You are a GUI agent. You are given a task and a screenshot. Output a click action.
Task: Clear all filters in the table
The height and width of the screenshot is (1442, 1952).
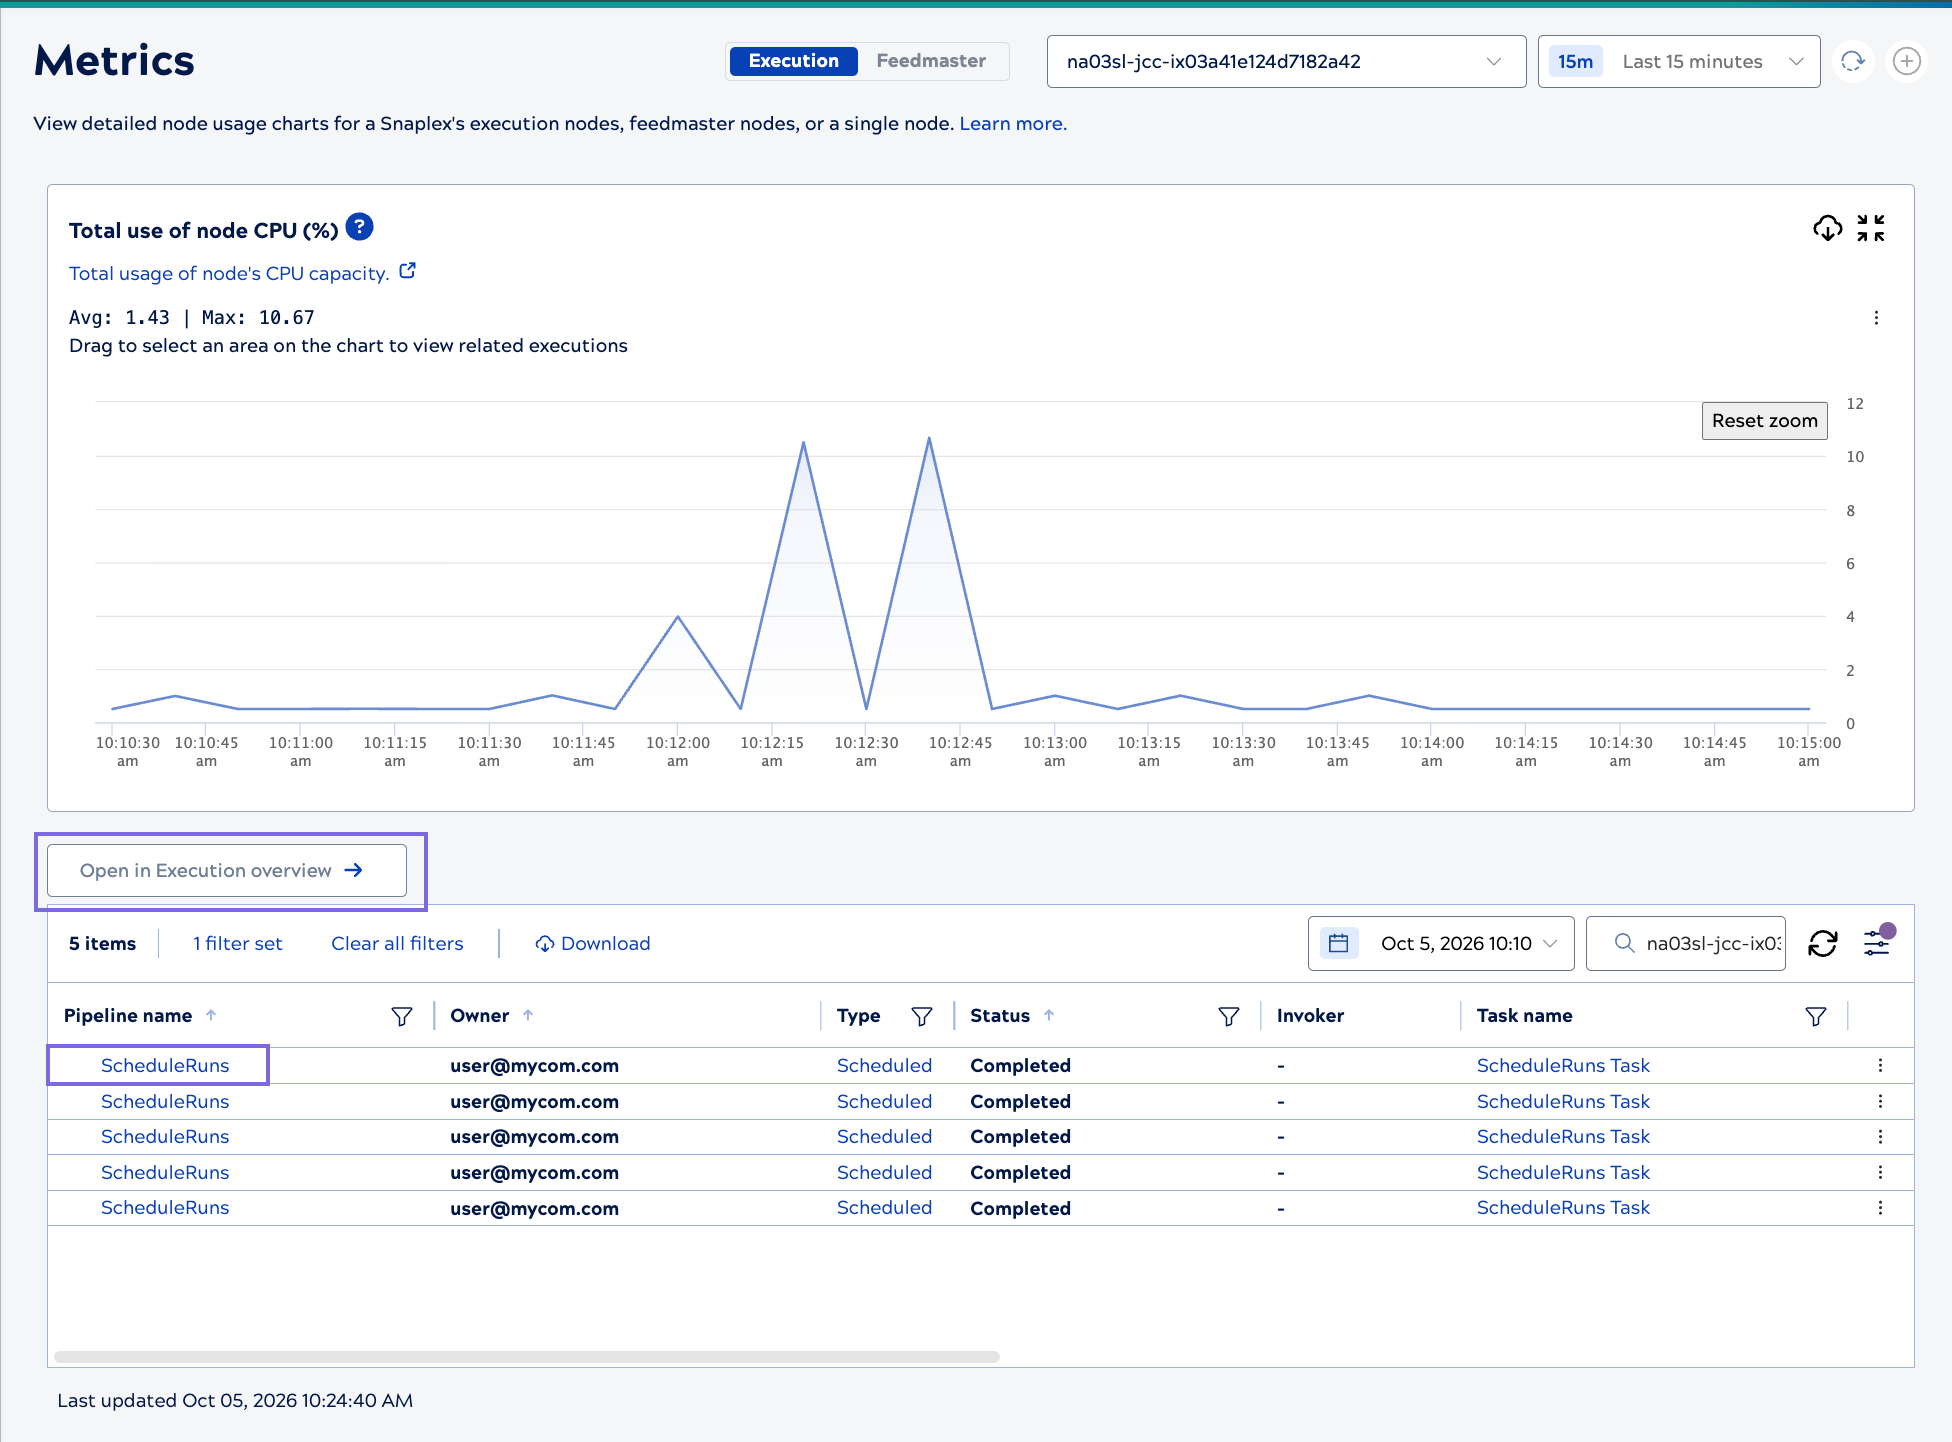pyautogui.click(x=397, y=944)
